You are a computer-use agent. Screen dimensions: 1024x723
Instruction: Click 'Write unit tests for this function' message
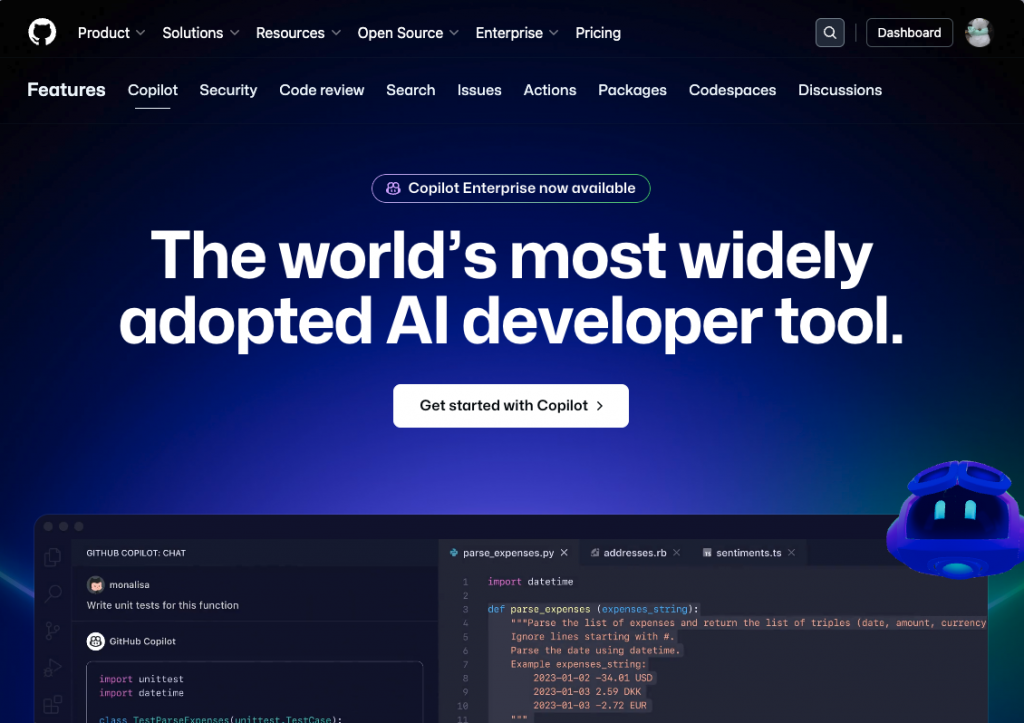click(163, 605)
